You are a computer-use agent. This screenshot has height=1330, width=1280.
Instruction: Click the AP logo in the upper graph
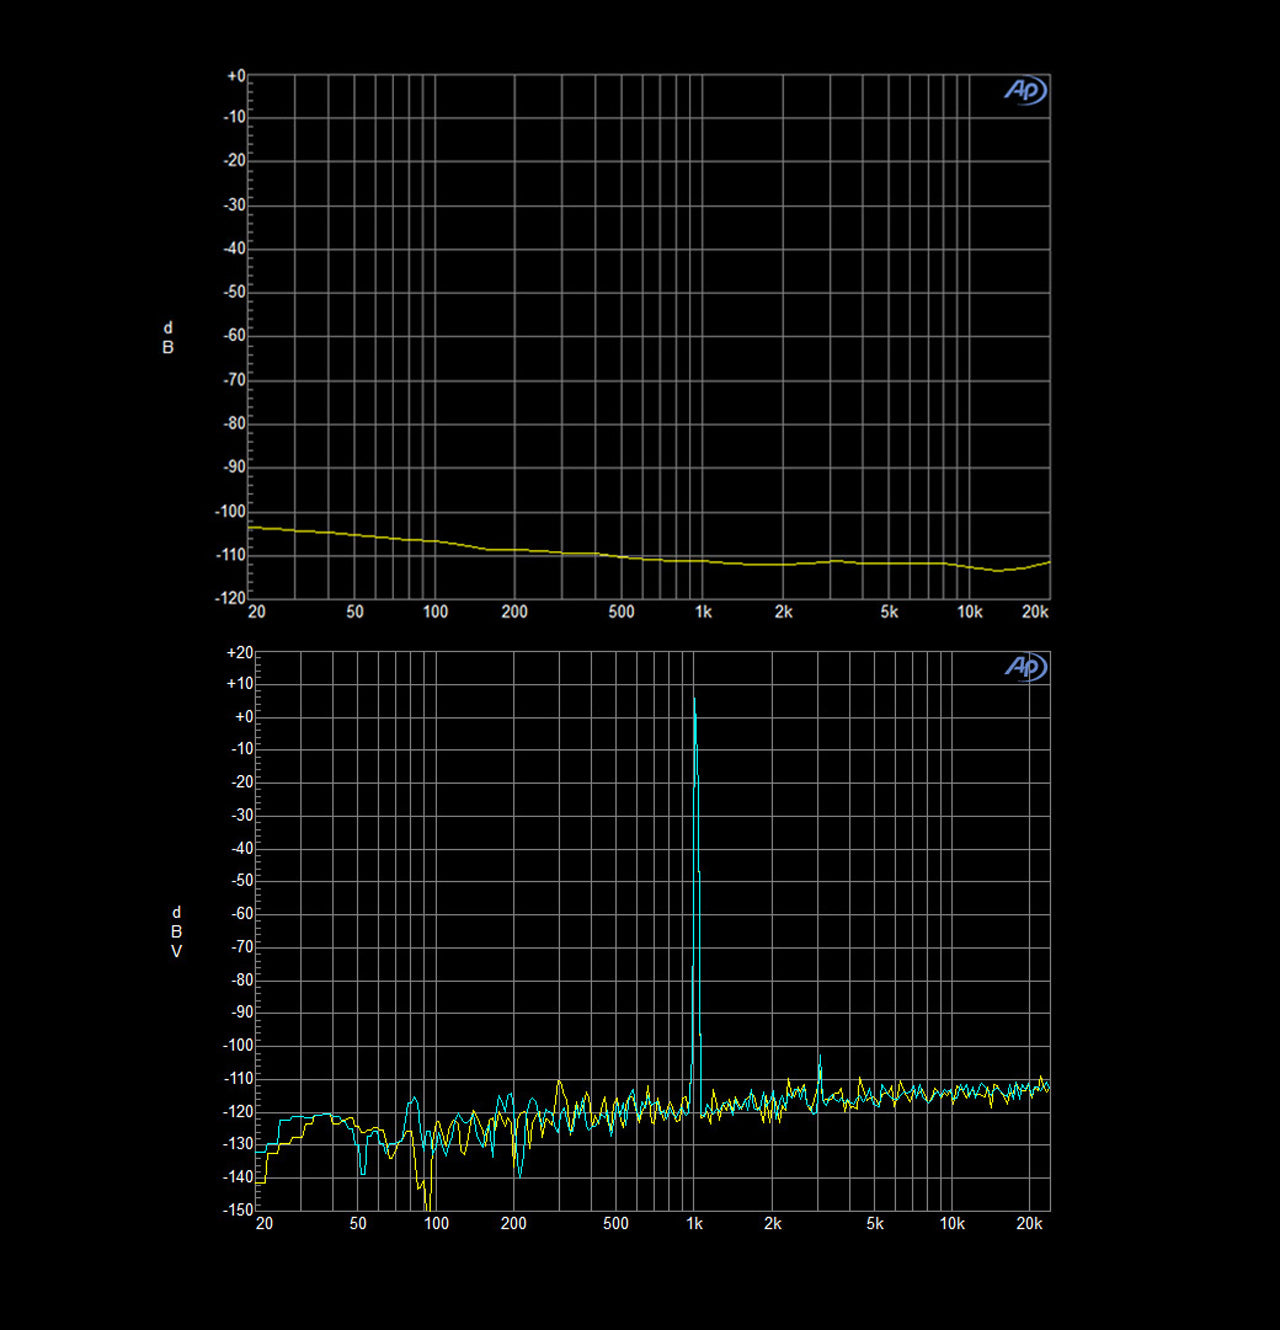click(1025, 91)
